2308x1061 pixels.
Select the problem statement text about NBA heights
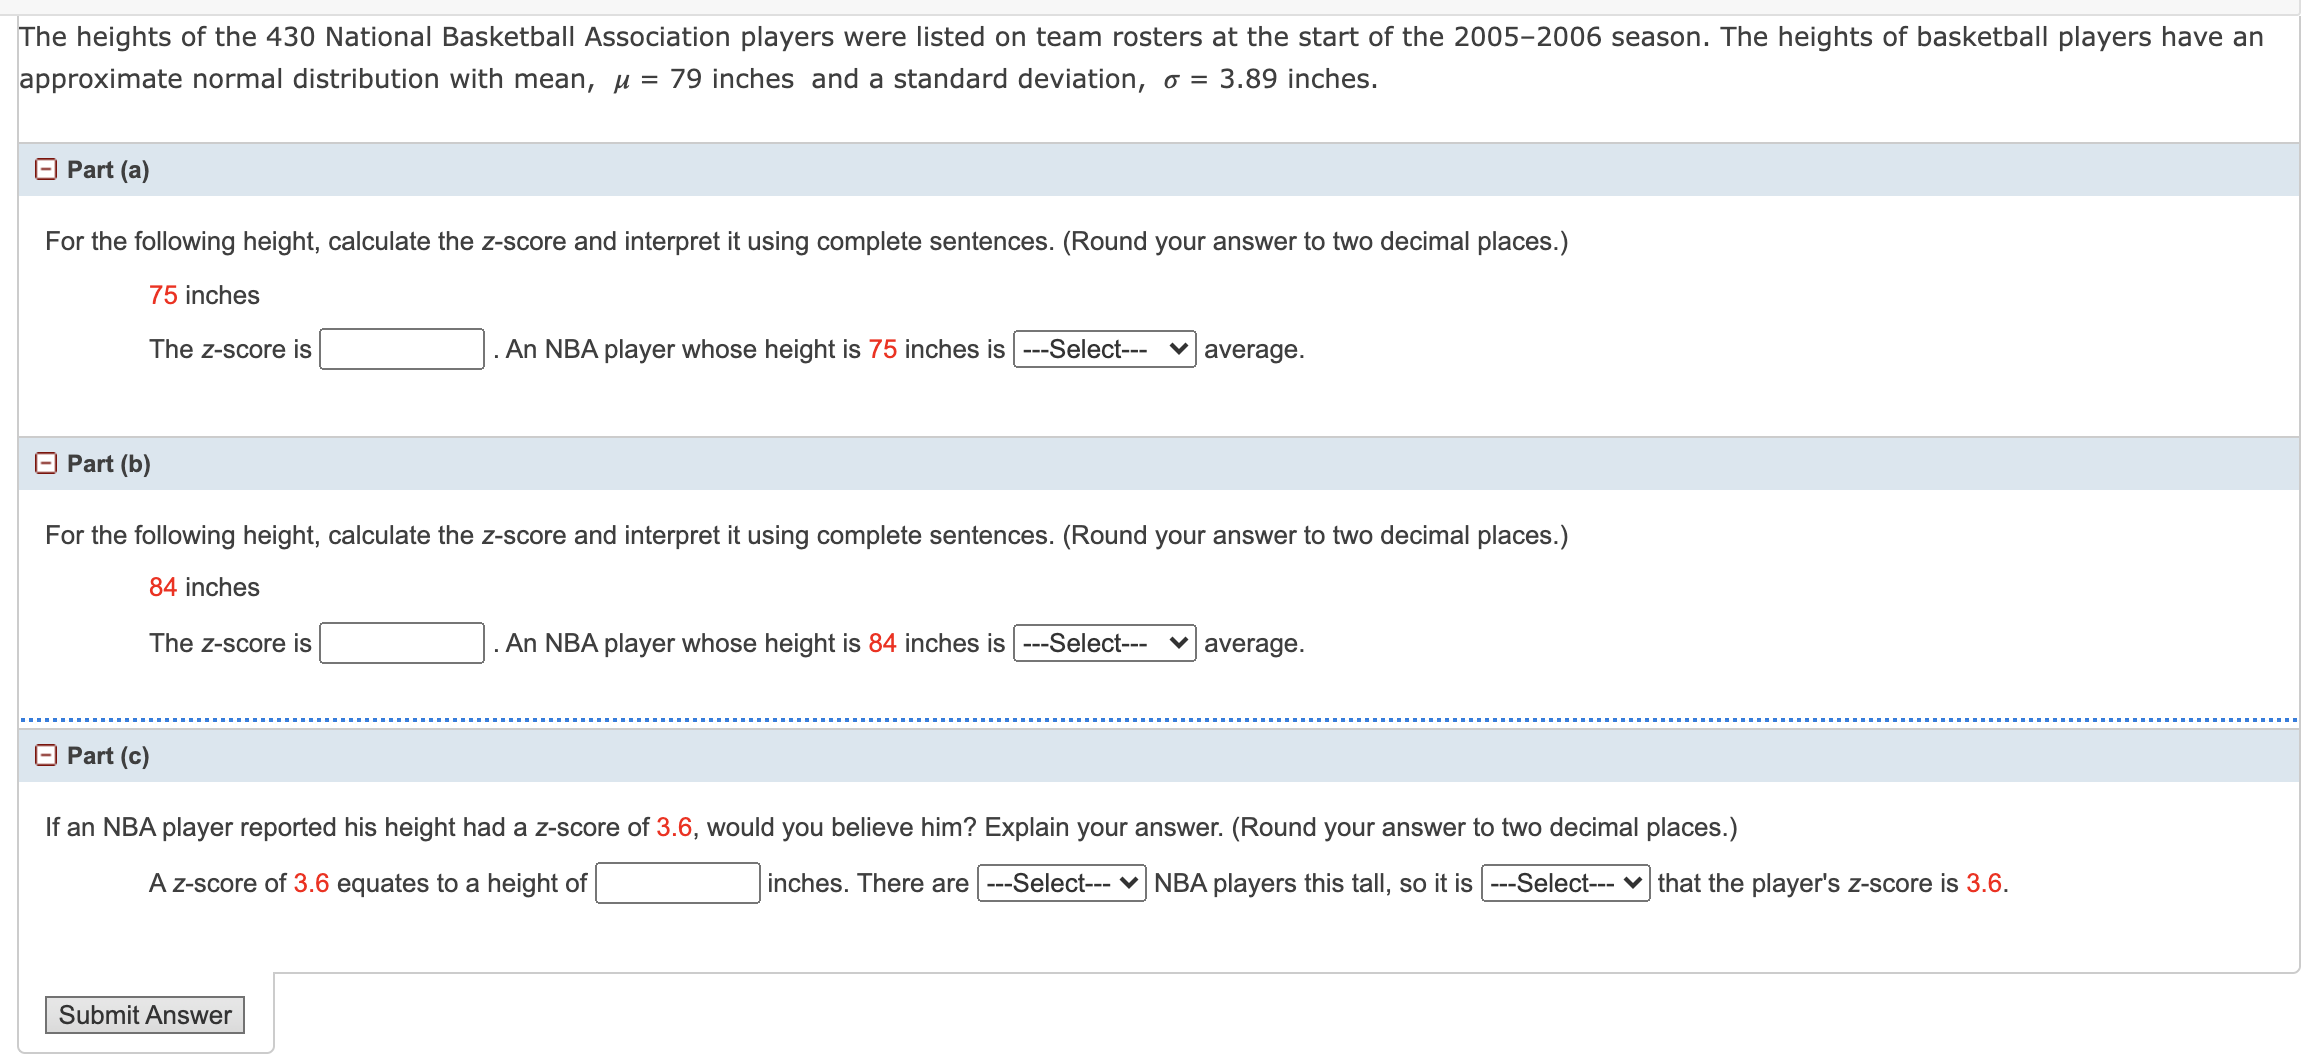point(1150,57)
